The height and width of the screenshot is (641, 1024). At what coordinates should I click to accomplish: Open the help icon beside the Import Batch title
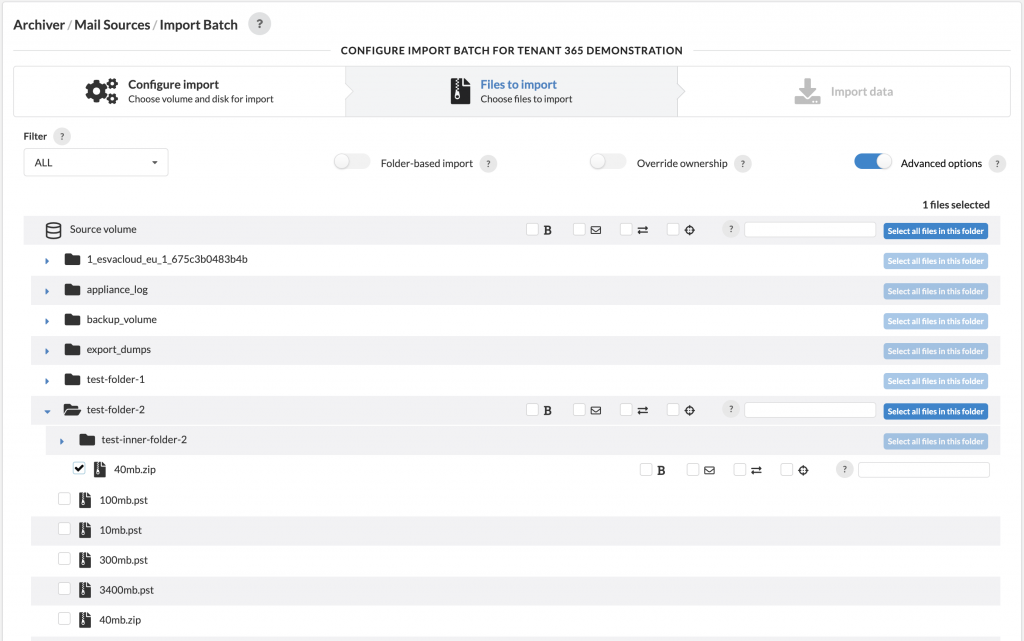259,24
